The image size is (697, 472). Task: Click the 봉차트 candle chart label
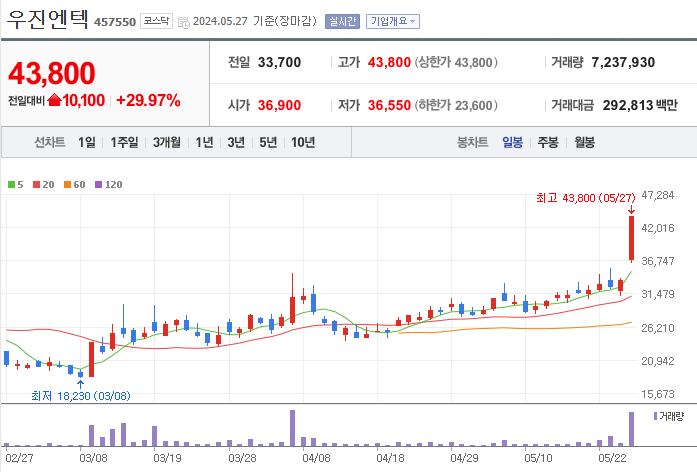(473, 142)
